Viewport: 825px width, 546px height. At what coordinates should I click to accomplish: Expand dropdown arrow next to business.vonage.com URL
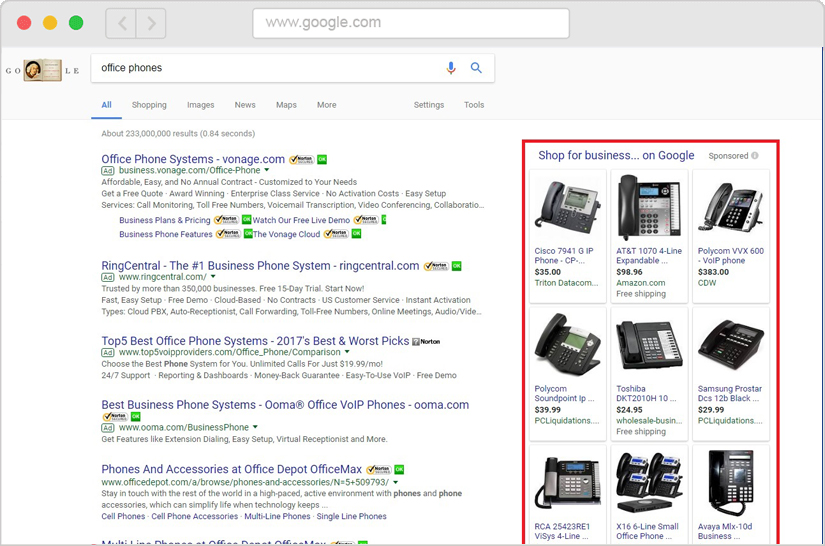(x=264, y=171)
